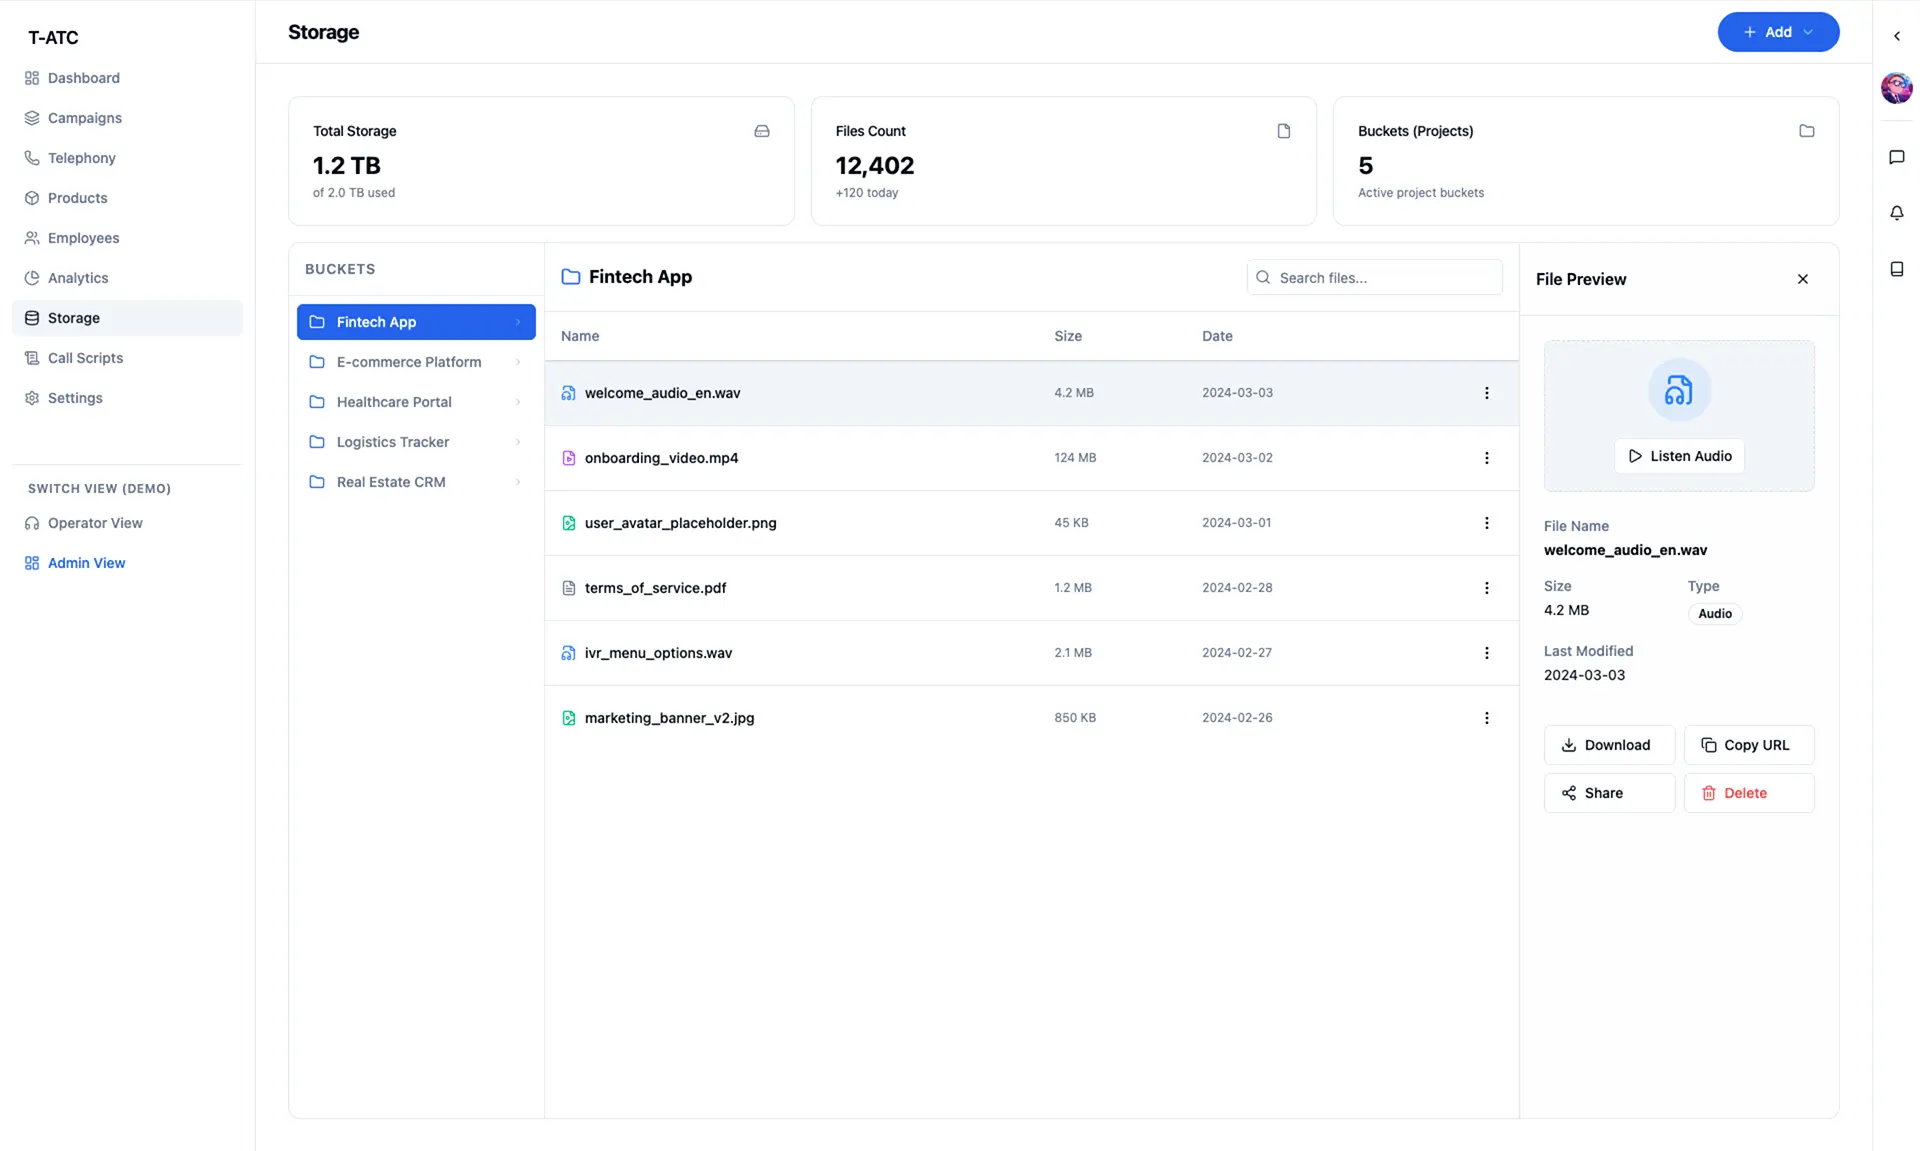
Task: Select Admin View mode
Action: (86, 563)
